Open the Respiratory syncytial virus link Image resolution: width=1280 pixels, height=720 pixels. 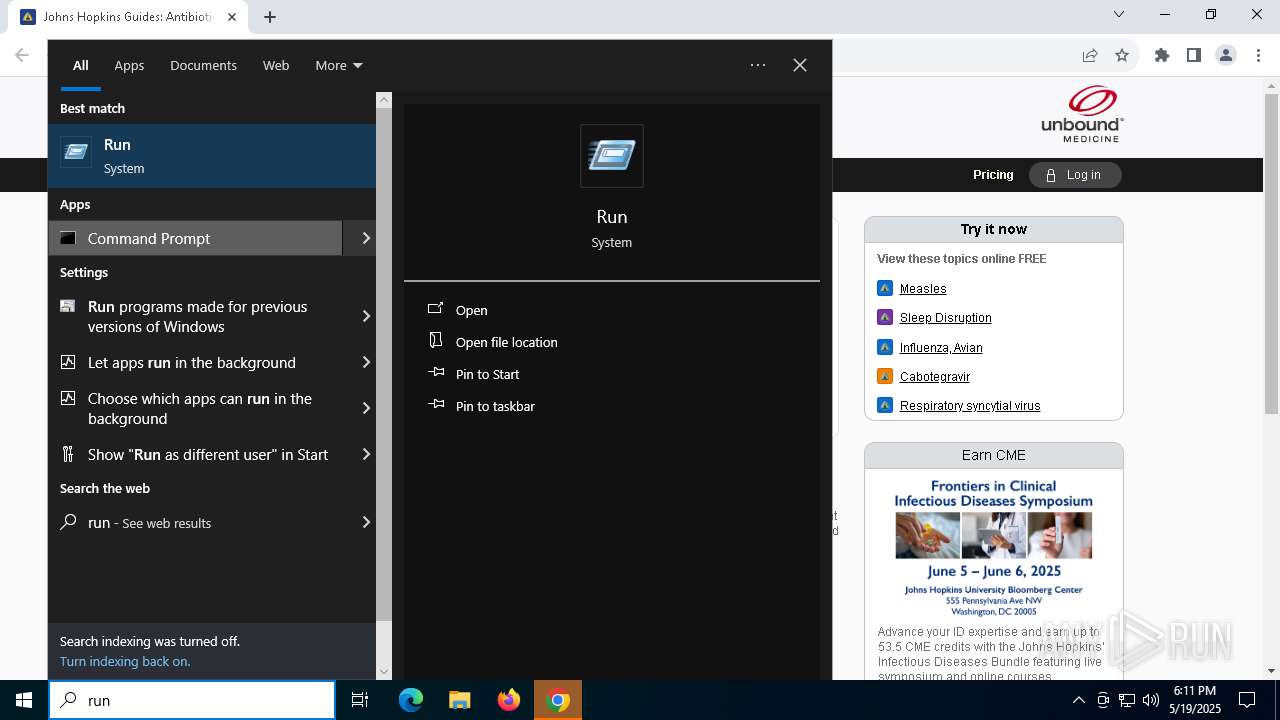tap(970, 405)
